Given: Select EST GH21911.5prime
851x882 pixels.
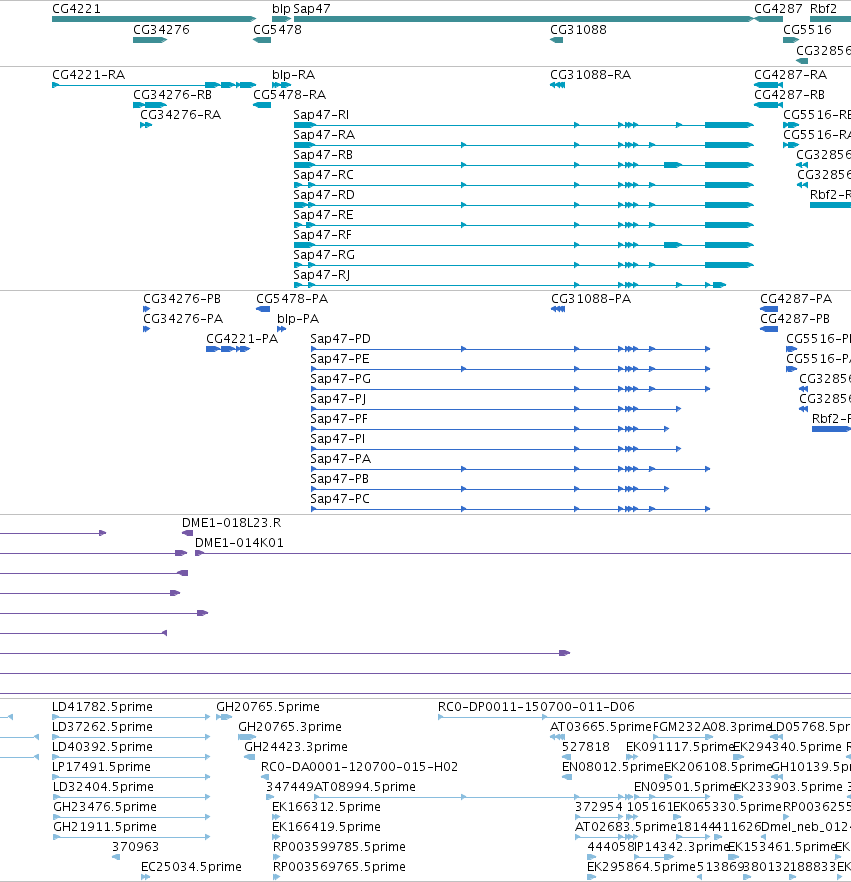Looking at the screenshot, I should pyautogui.click(x=105, y=827).
